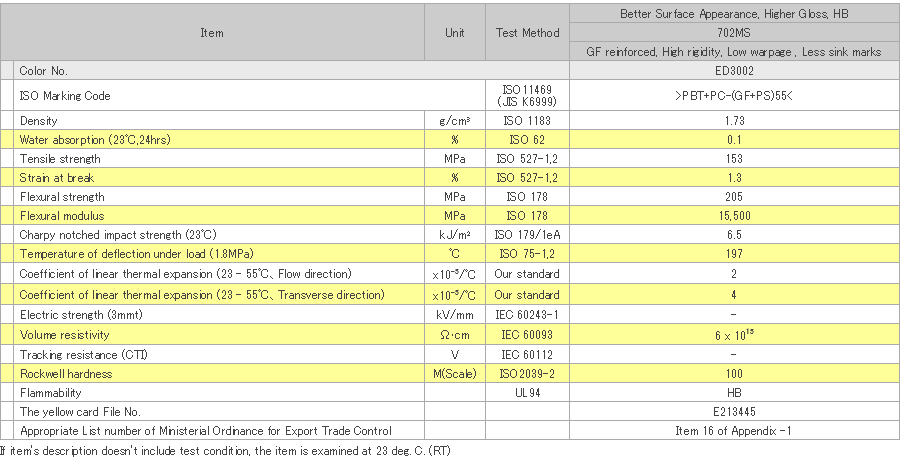This screenshot has height=461, width=903.
Task: Select the Rockwell hardness value 100
Action: pyautogui.click(x=734, y=373)
